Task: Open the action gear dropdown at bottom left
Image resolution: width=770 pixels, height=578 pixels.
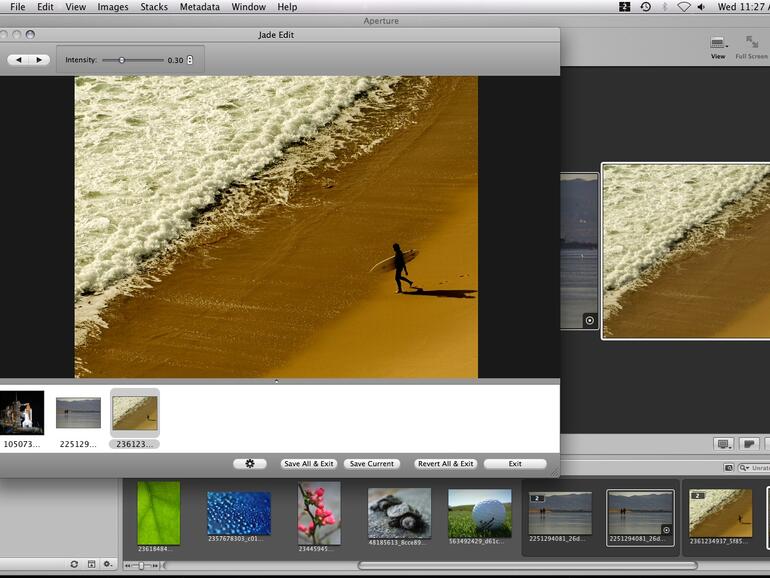Action: coord(108,564)
